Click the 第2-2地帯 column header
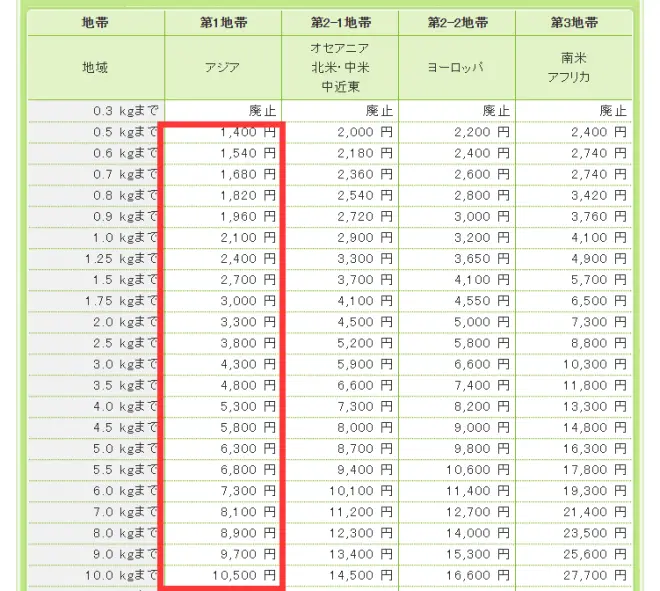This screenshot has width=660, height=591. click(x=457, y=22)
